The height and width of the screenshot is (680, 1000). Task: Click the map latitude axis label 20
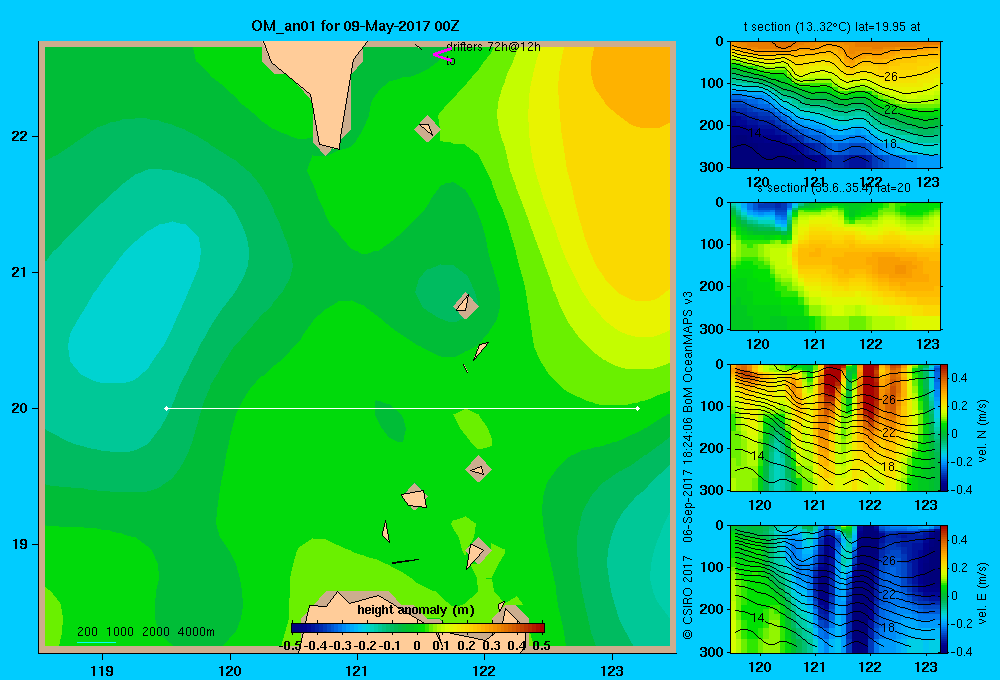point(20,408)
